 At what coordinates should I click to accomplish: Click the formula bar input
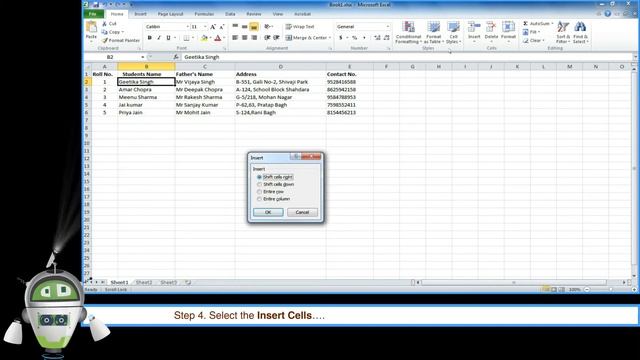click(408, 57)
